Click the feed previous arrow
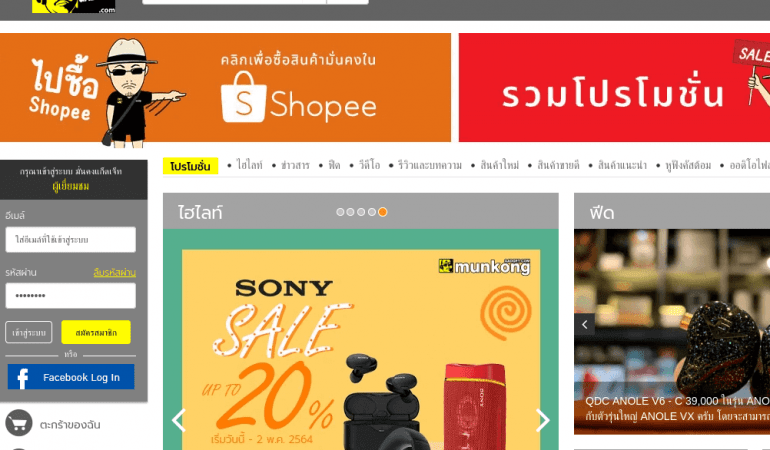This screenshot has height=450, width=770. [584, 324]
